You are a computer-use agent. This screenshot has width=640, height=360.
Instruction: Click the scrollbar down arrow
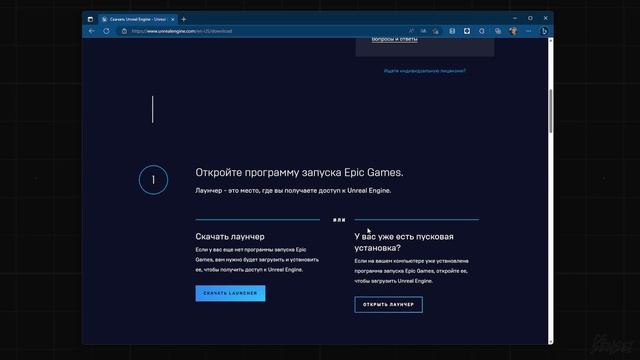pos(551,342)
